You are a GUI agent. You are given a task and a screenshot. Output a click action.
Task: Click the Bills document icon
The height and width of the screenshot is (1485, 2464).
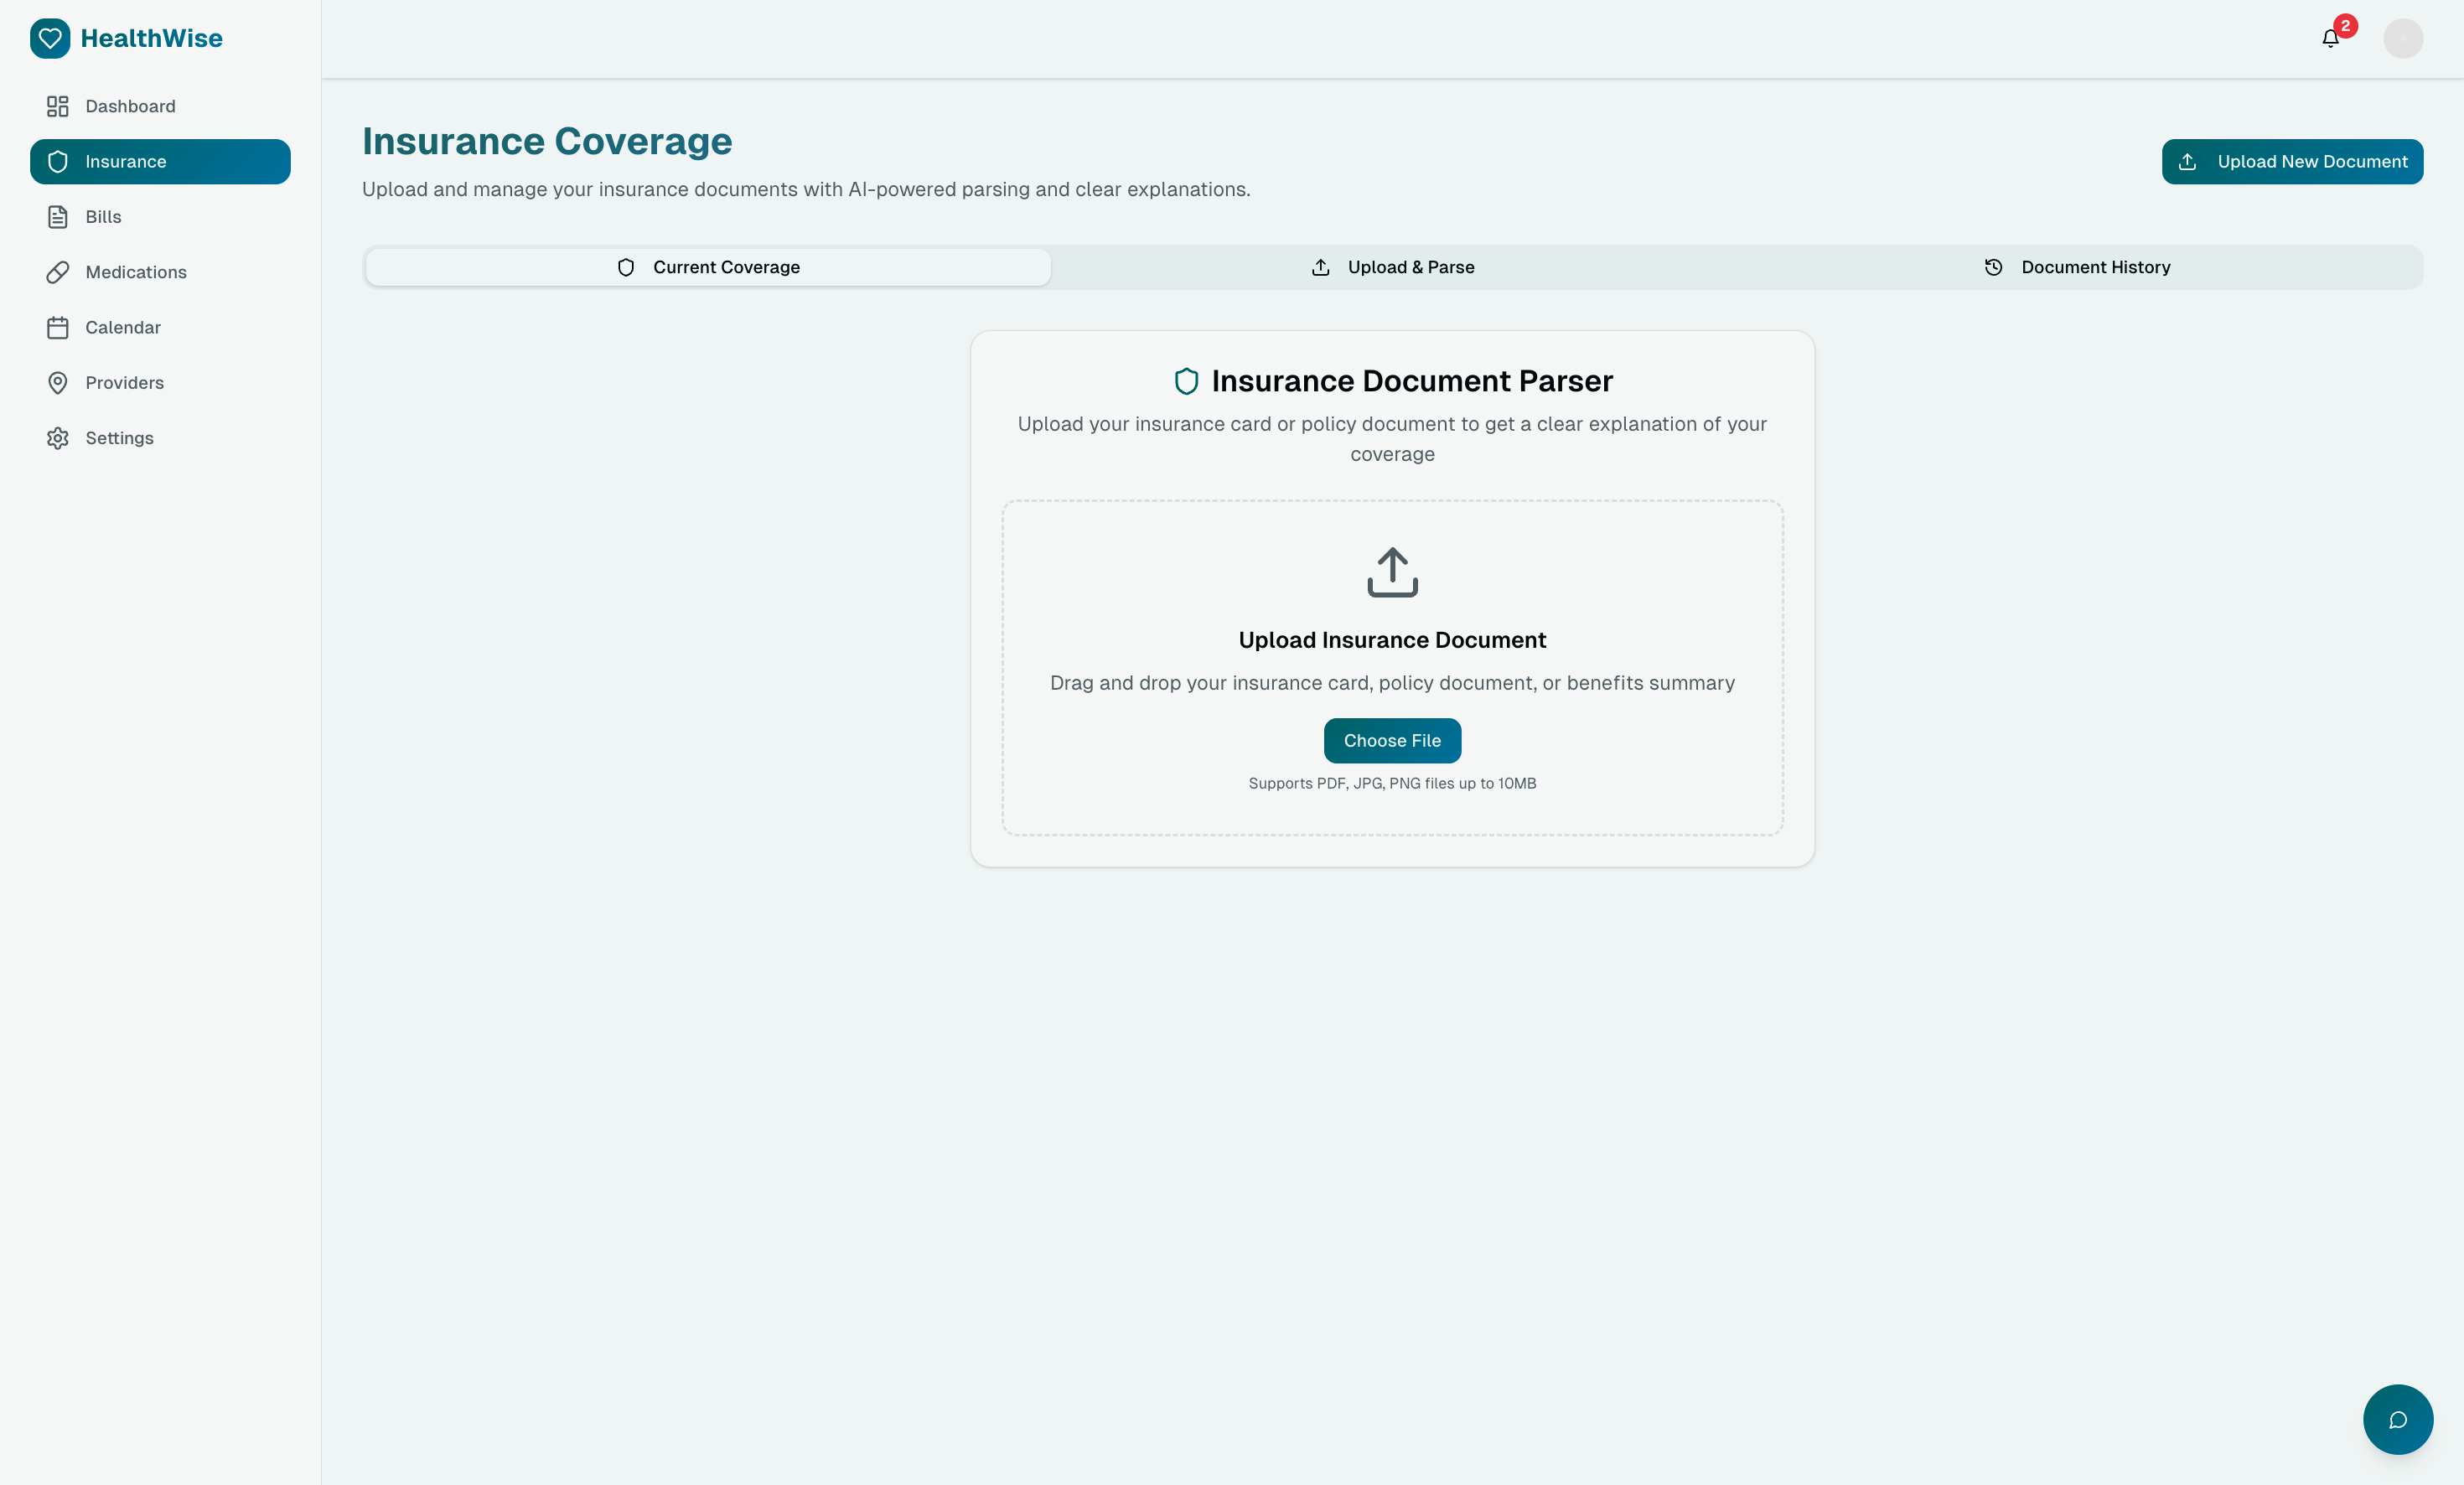coord(58,217)
